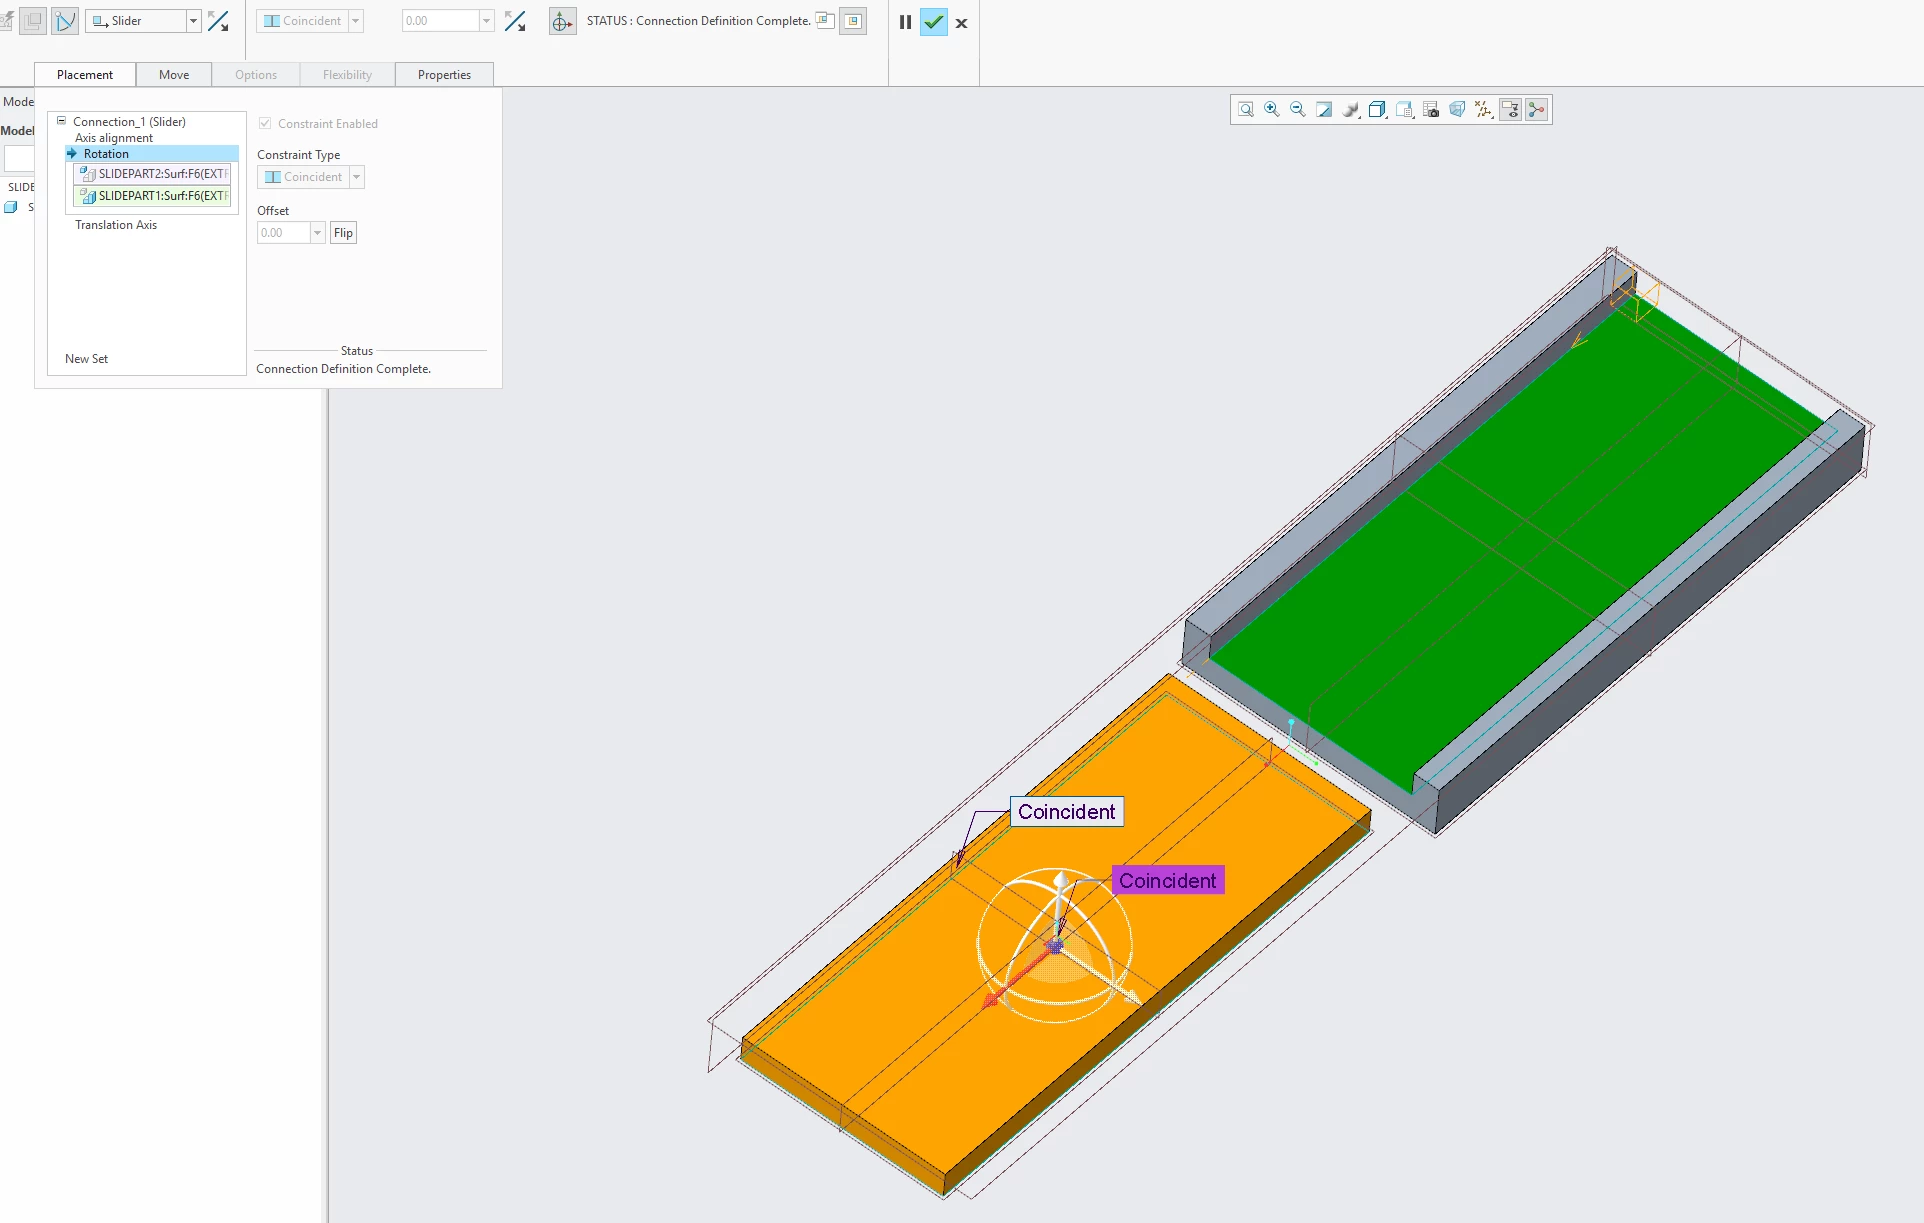This screenshot has width=1924, height=1223.
Task: Click the Flip button
Action: [x=343, y=233]
